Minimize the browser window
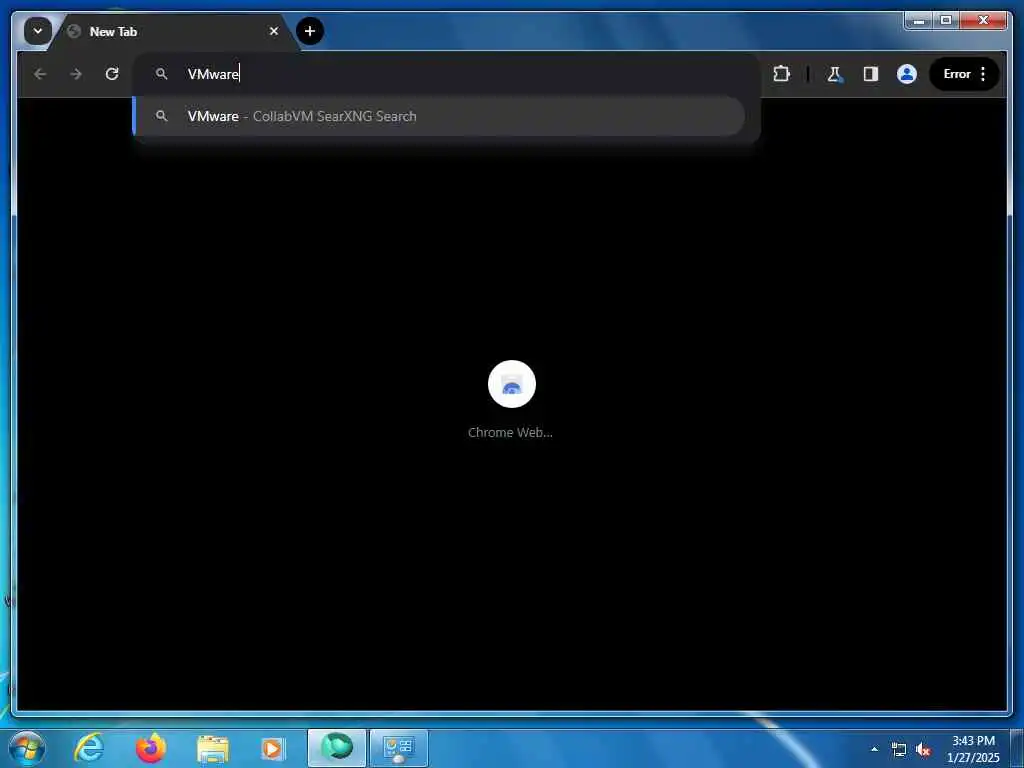The image size is (1024, 768). 919,20
